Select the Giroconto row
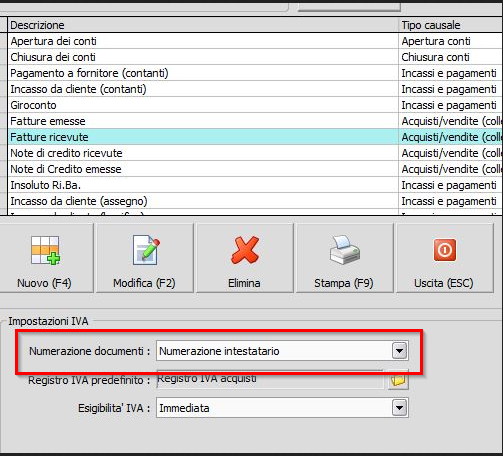Image resolution: width=503 pixels, height=456 pixels. coord(255,105)
